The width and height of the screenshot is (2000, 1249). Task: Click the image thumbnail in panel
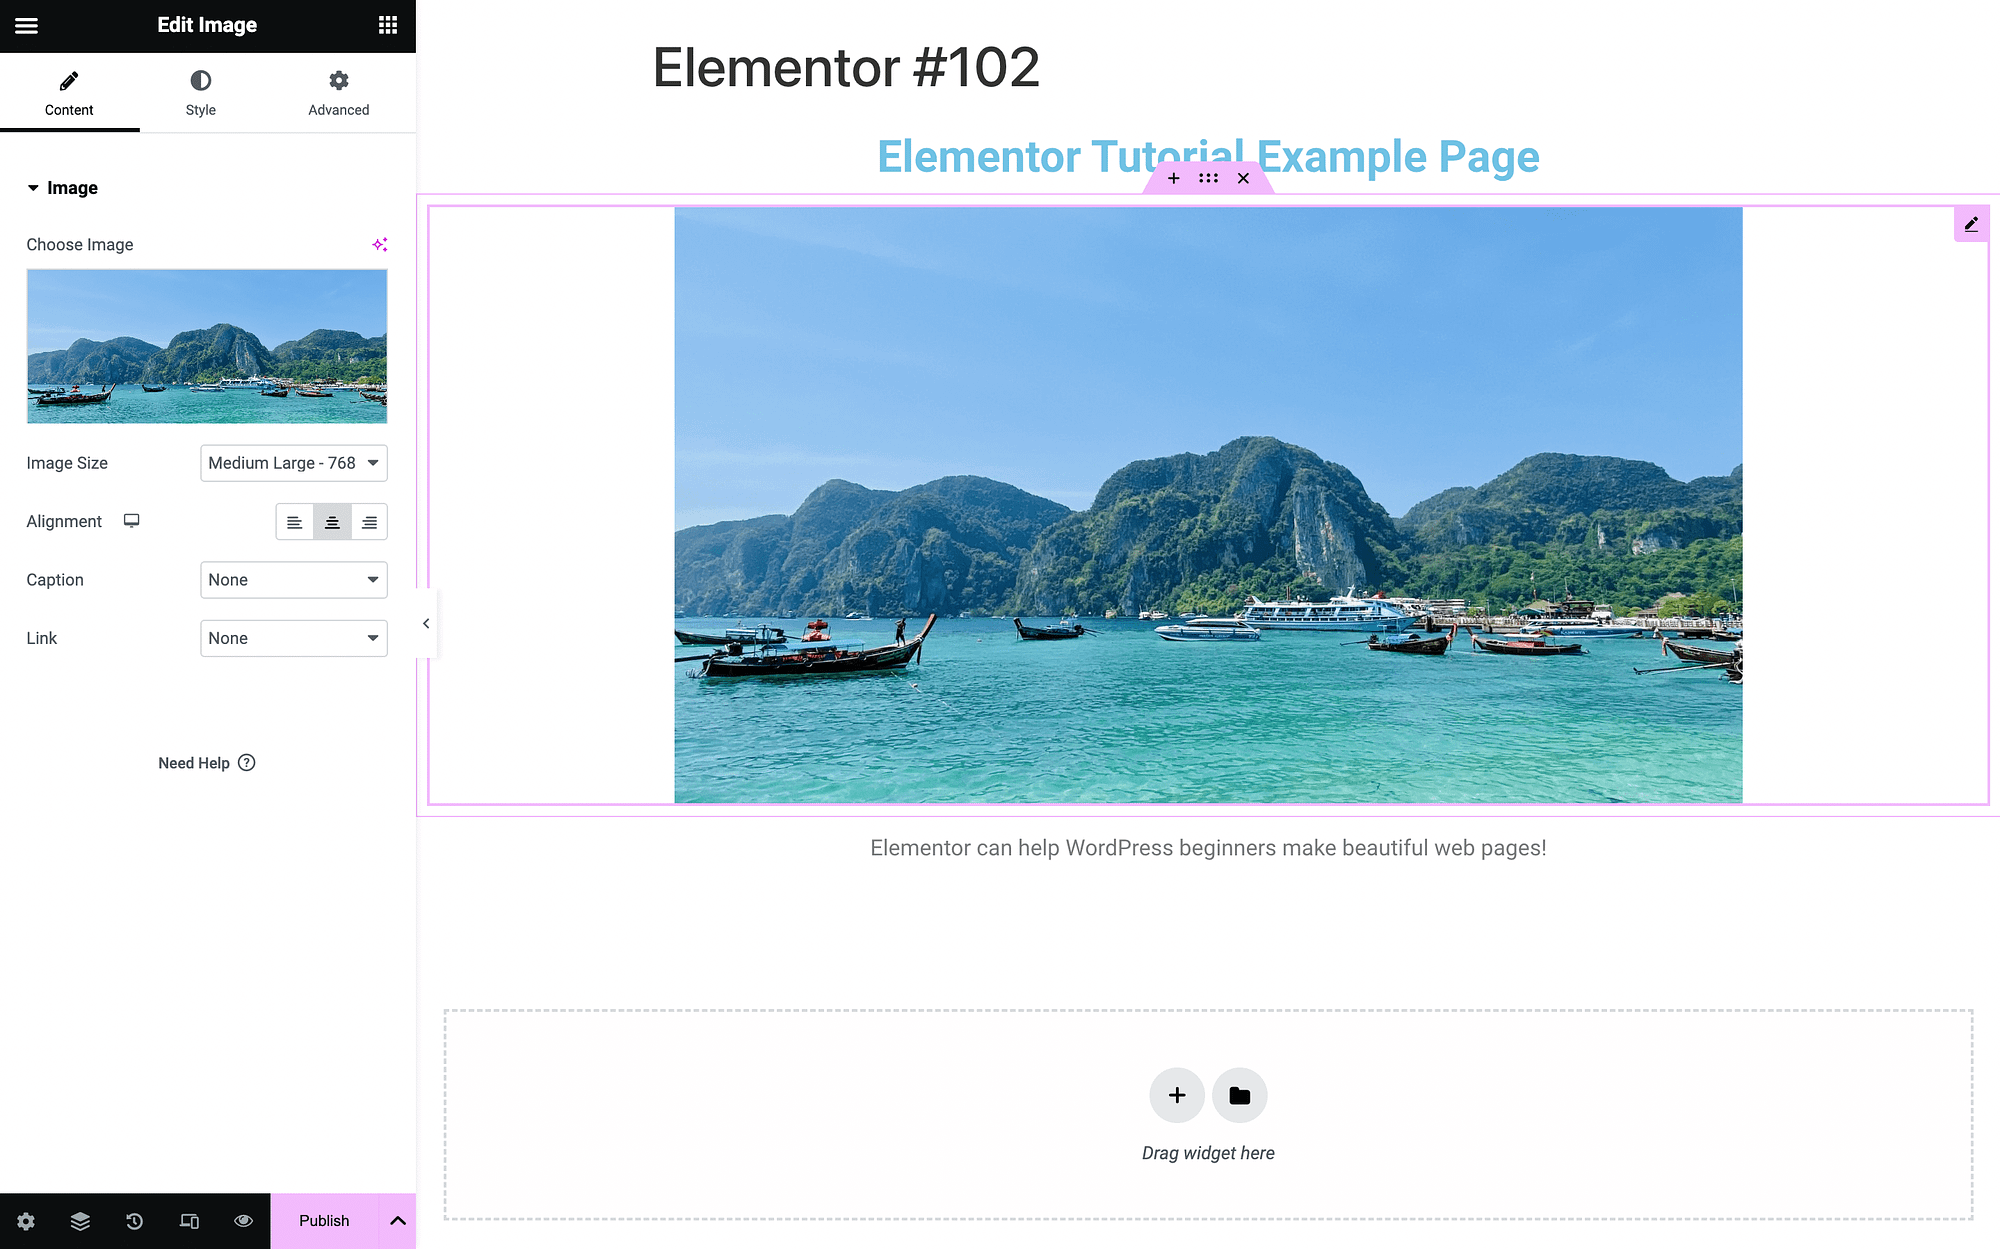point(207,345)
